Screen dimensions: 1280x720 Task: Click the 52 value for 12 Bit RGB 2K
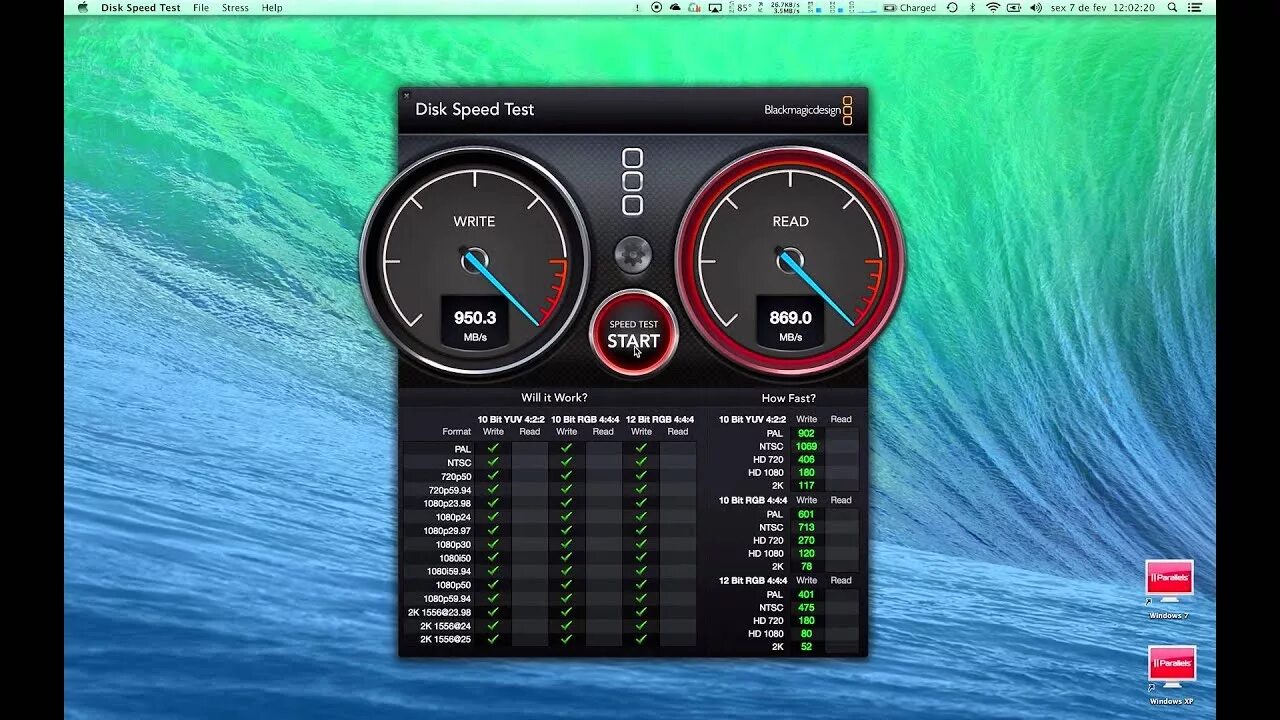(806, 647)
